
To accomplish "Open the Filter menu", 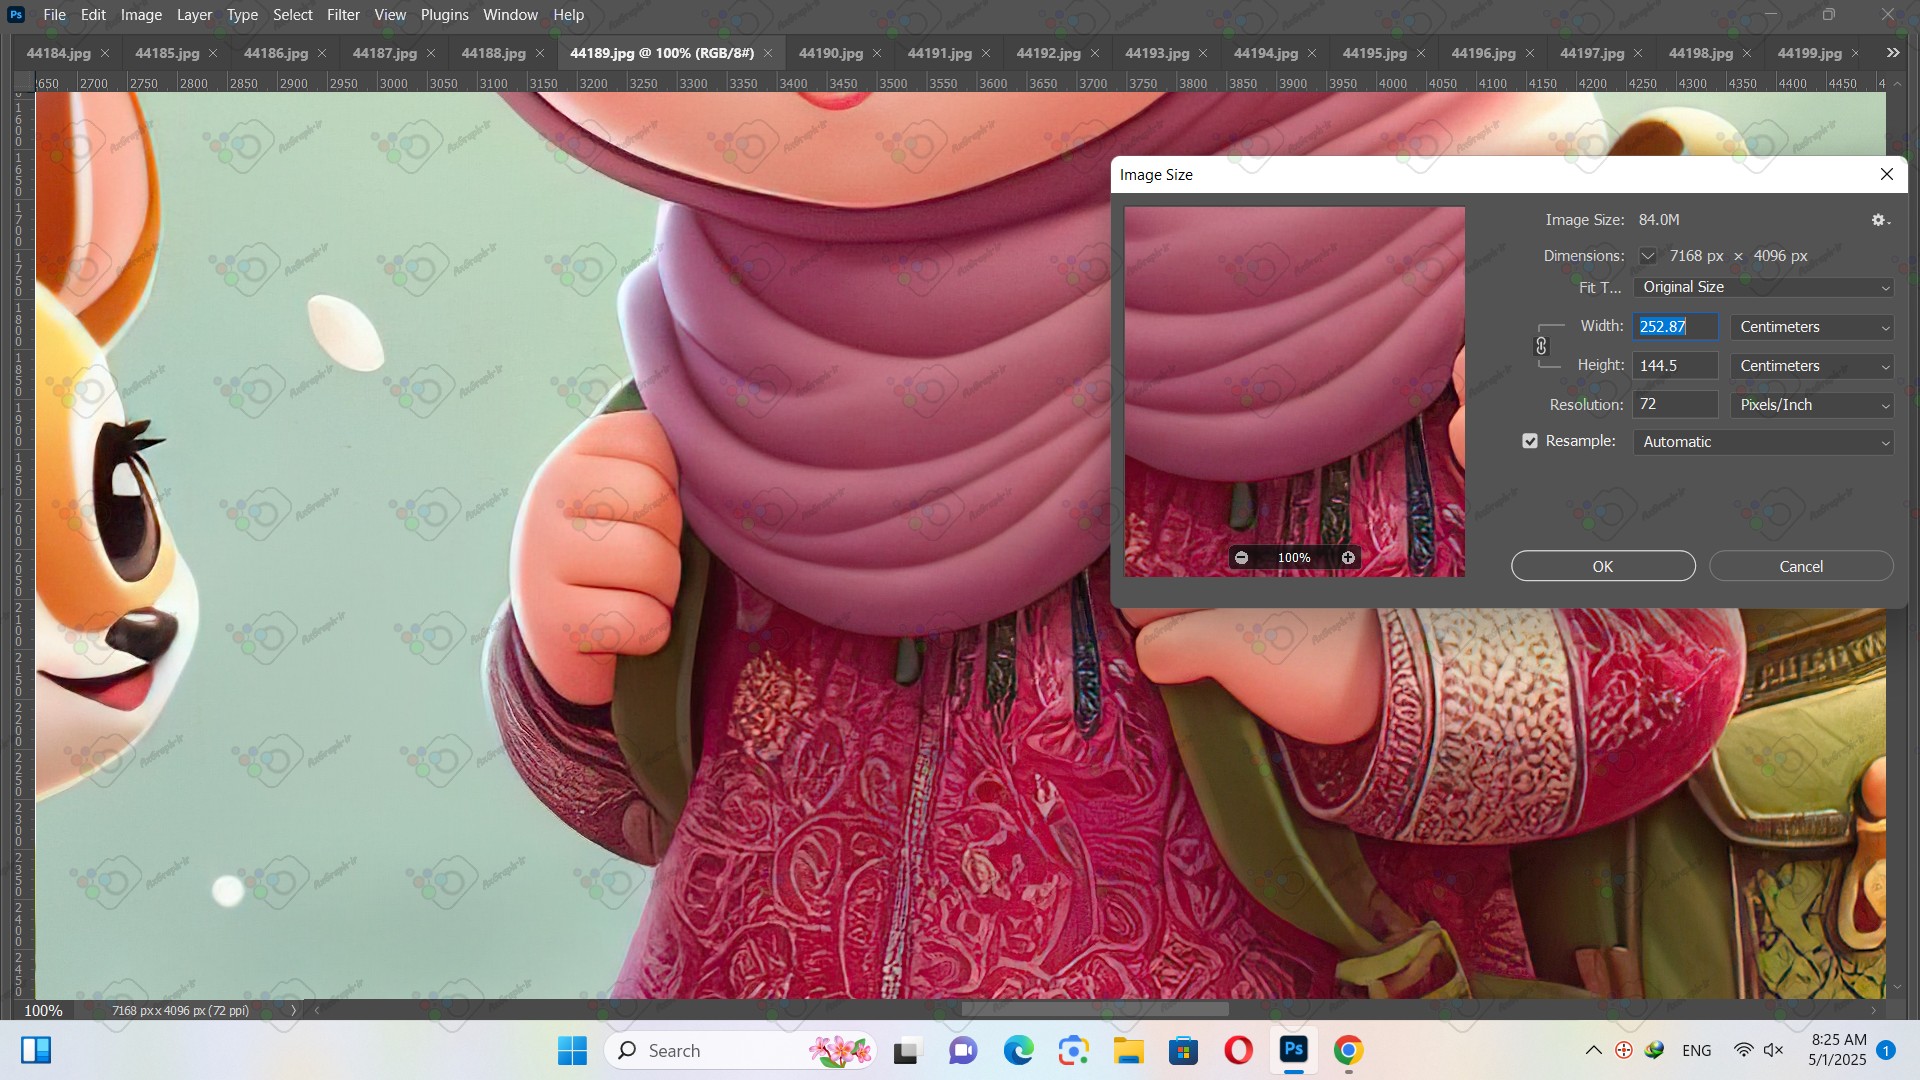I will (343, 15).
